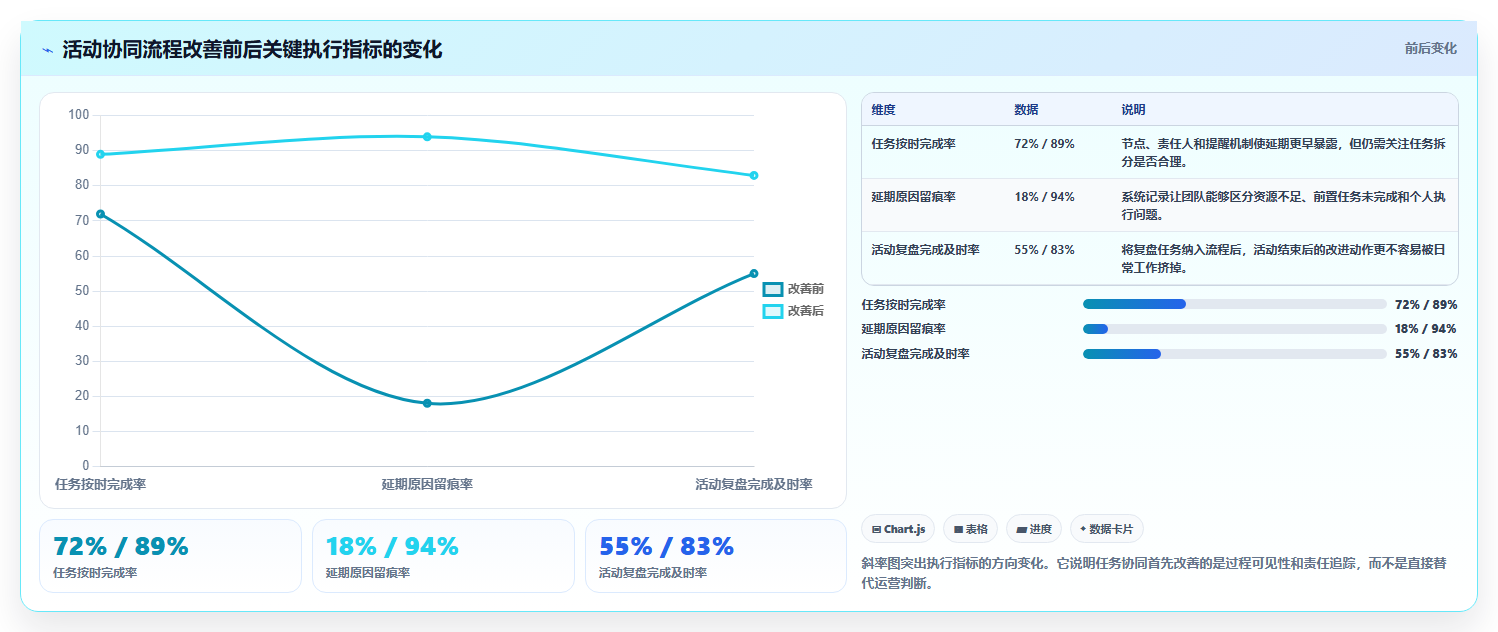Click description starting 将复盘任务纳入流程后
The width and height of the screenshot is (1498, 632).
click(x=1283, y=259)
